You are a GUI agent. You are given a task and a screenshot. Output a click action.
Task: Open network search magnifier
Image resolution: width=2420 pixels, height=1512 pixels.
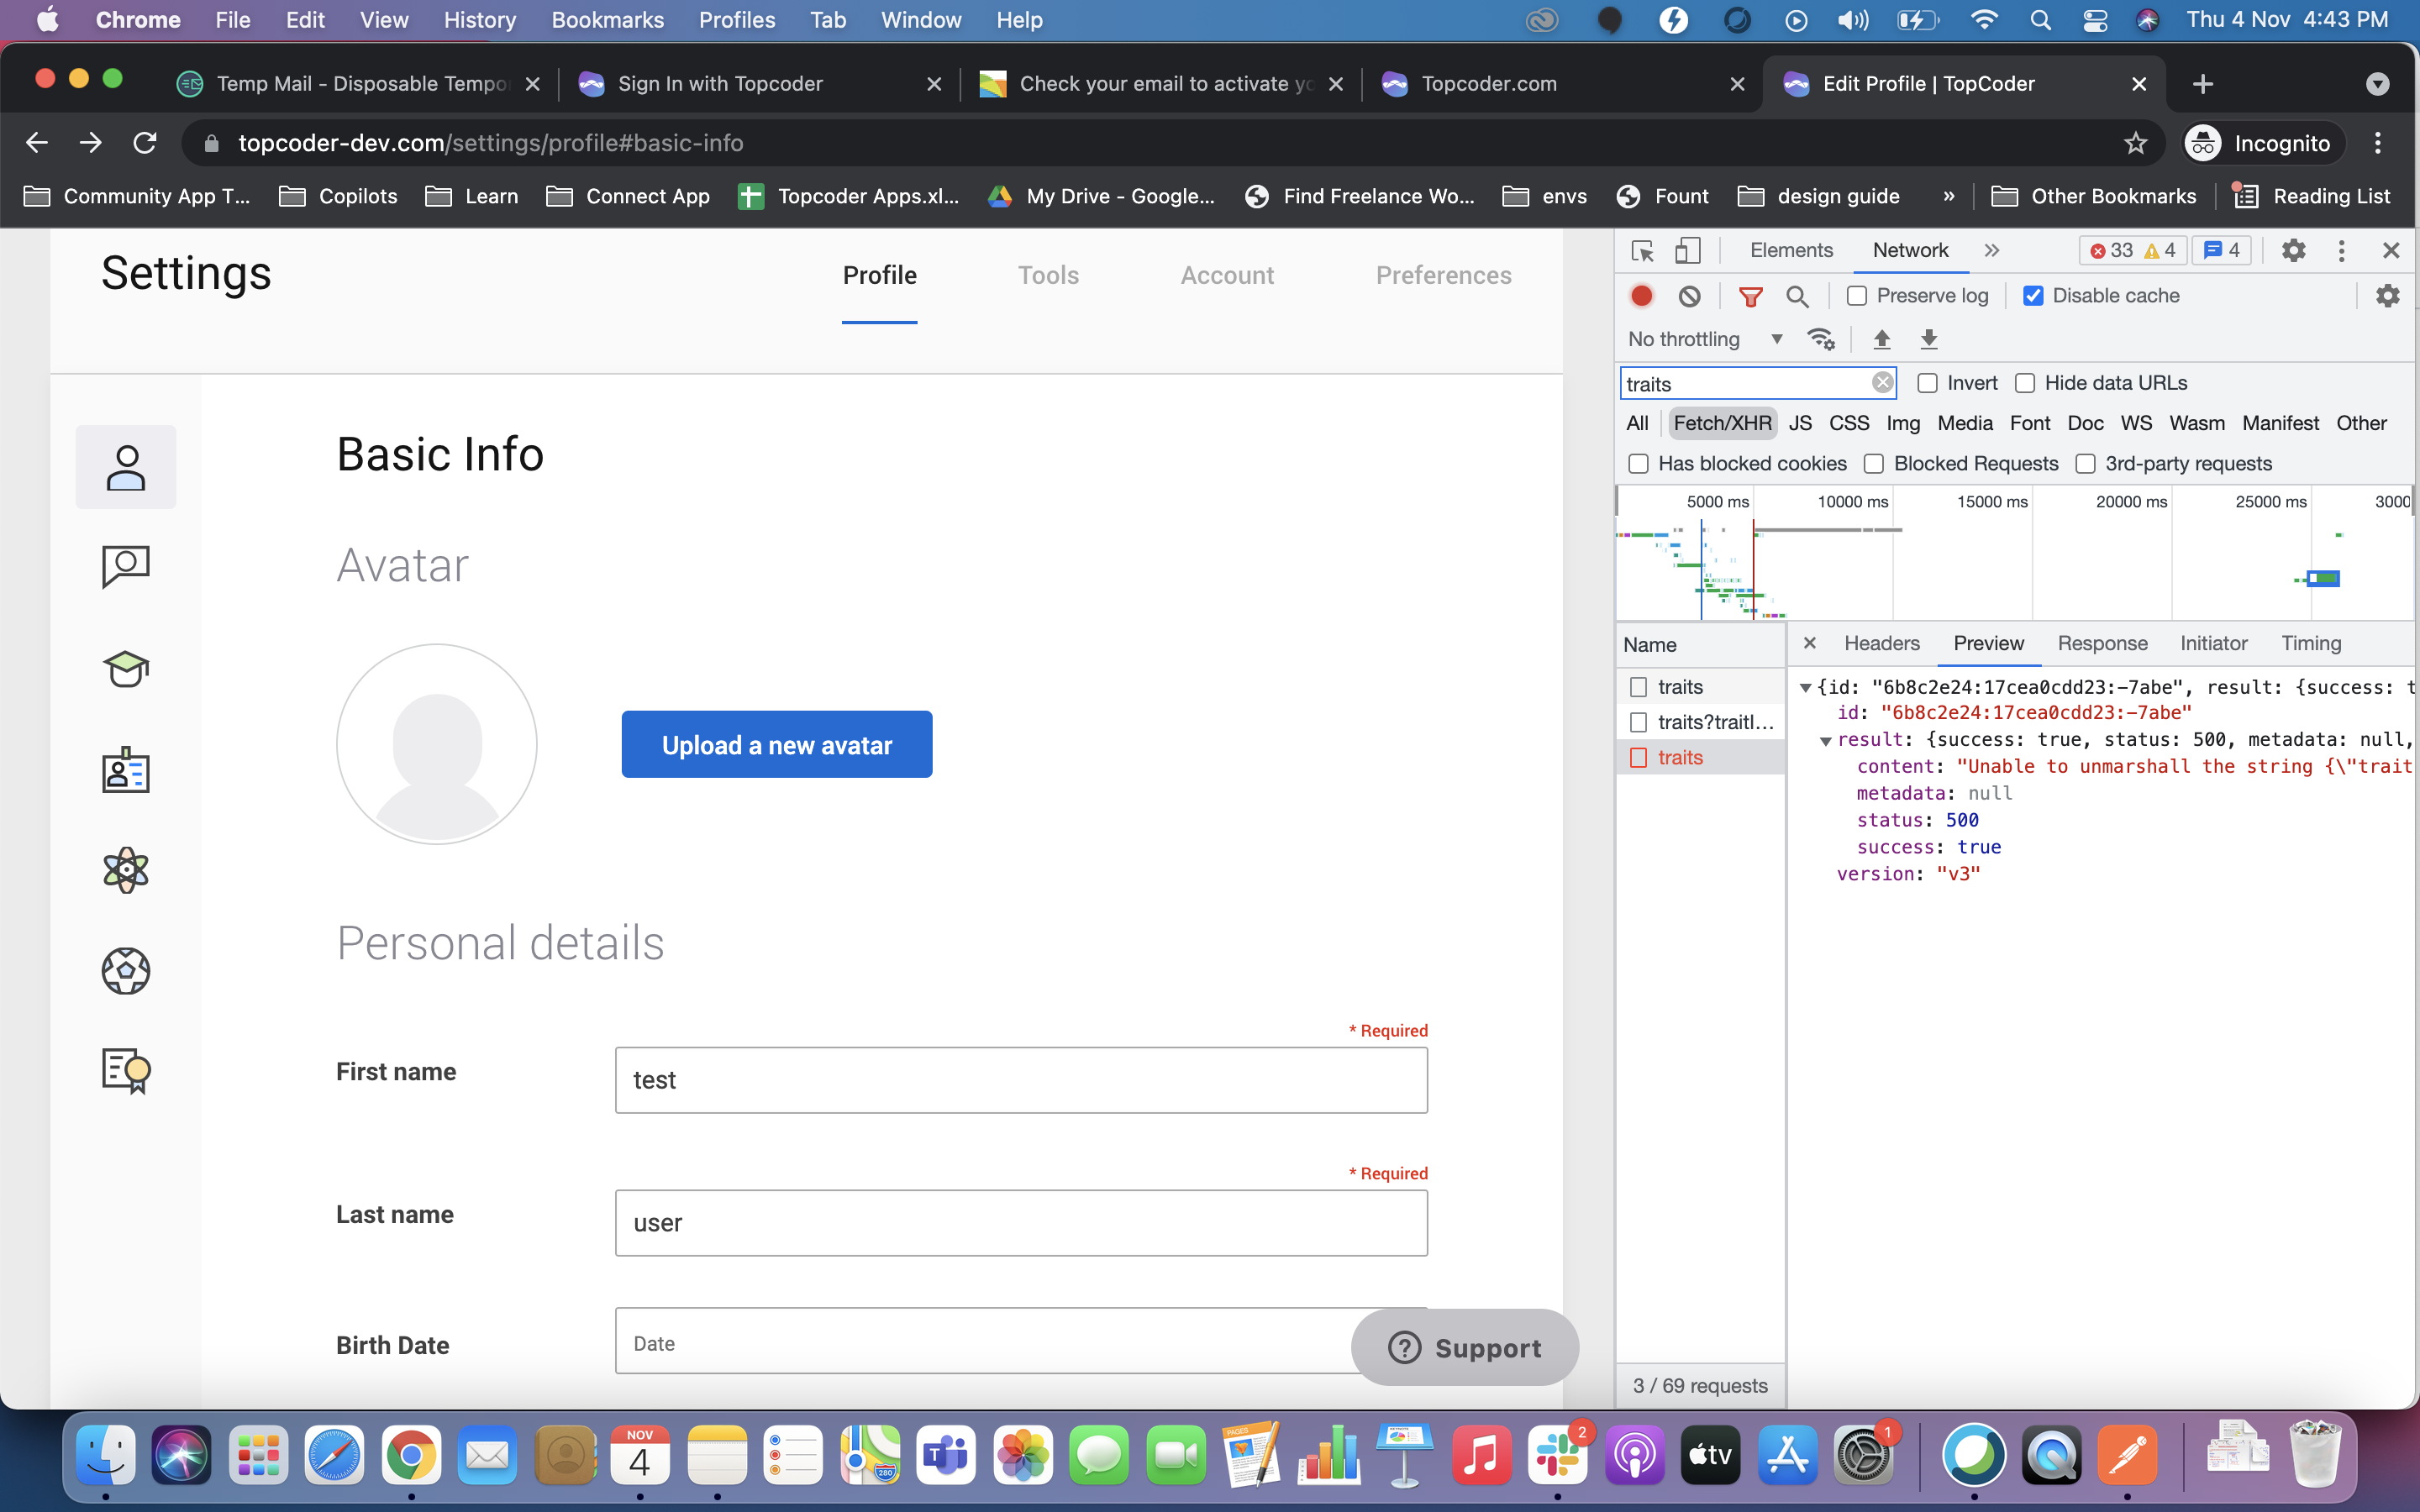pyautogui.click(x=1797, y=296)
